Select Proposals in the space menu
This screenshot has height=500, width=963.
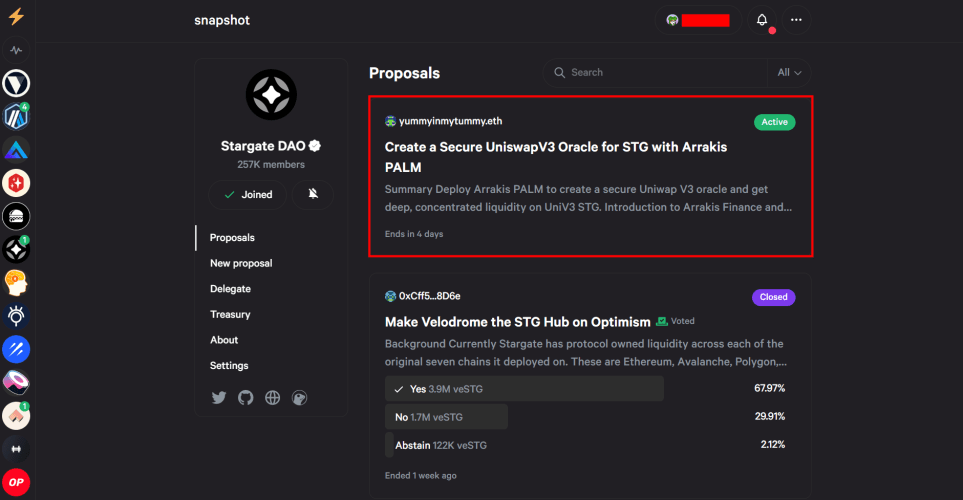point(232,238)
